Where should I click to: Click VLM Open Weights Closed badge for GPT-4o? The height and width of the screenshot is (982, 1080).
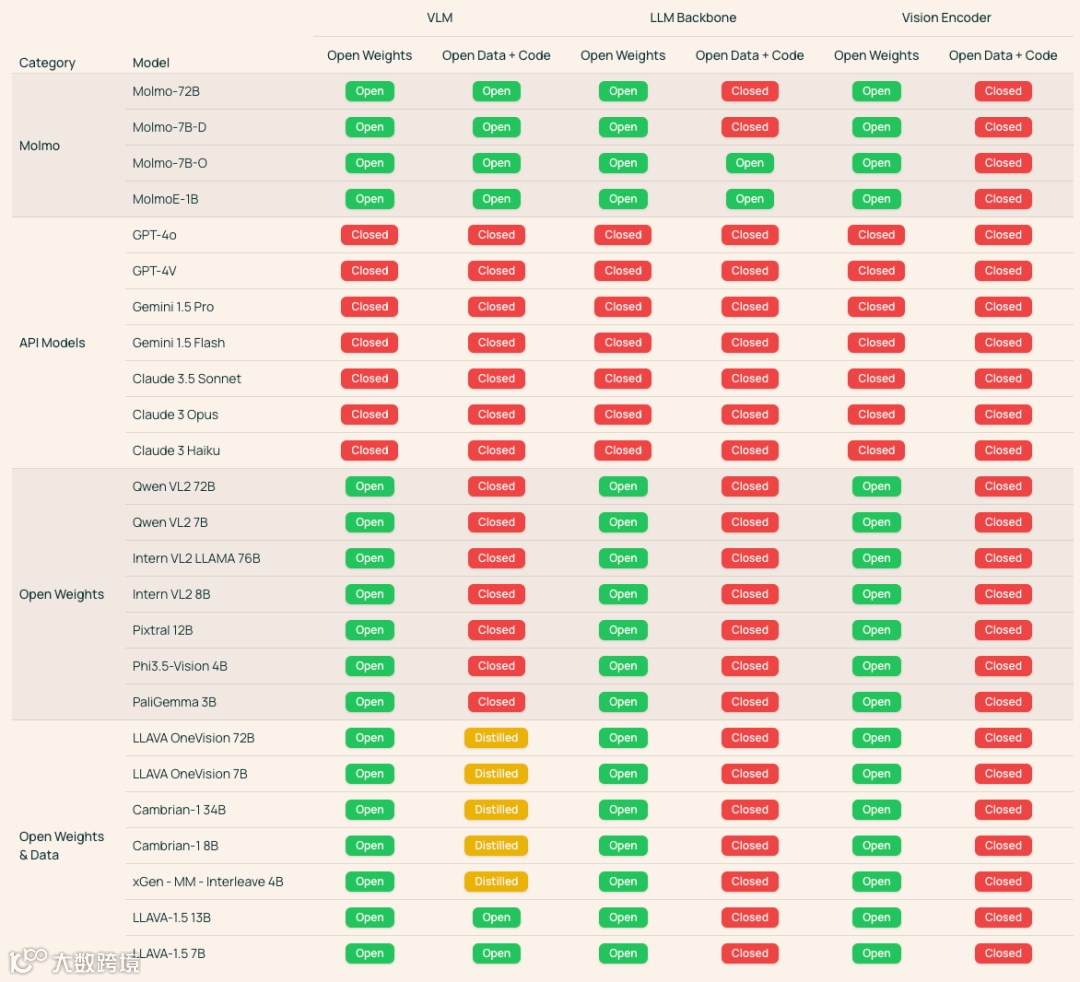click(369, 235)
